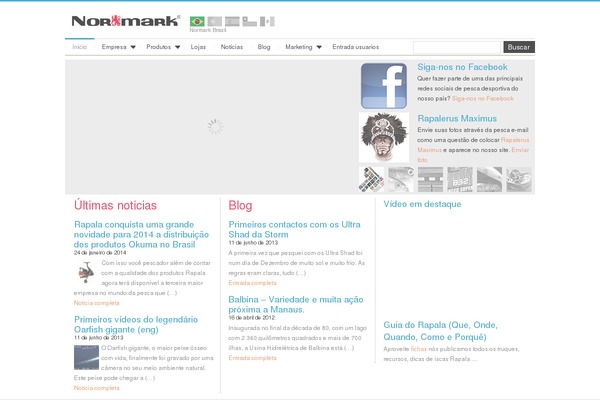Open the Empresa menu

[x=114, y=47]
